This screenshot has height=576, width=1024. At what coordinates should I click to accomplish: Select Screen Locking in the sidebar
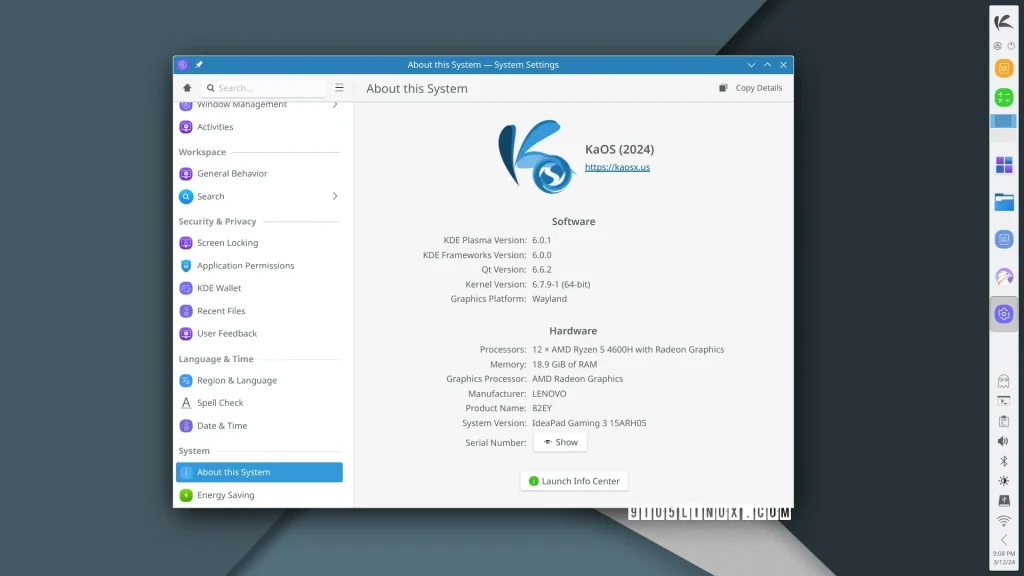point(227,243)
